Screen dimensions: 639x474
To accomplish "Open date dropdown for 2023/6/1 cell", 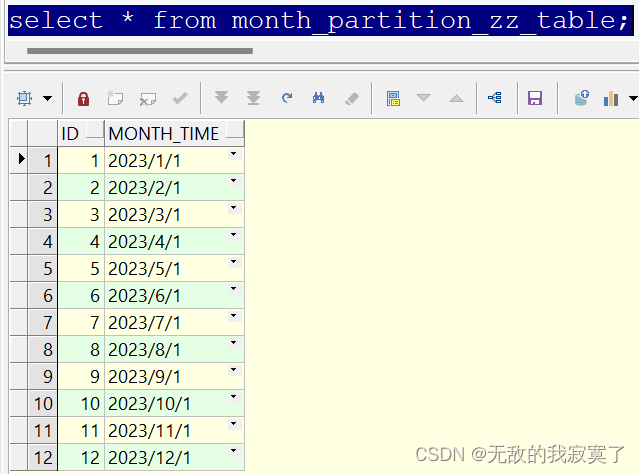I will pyautogui.click(x=234, y=289).
